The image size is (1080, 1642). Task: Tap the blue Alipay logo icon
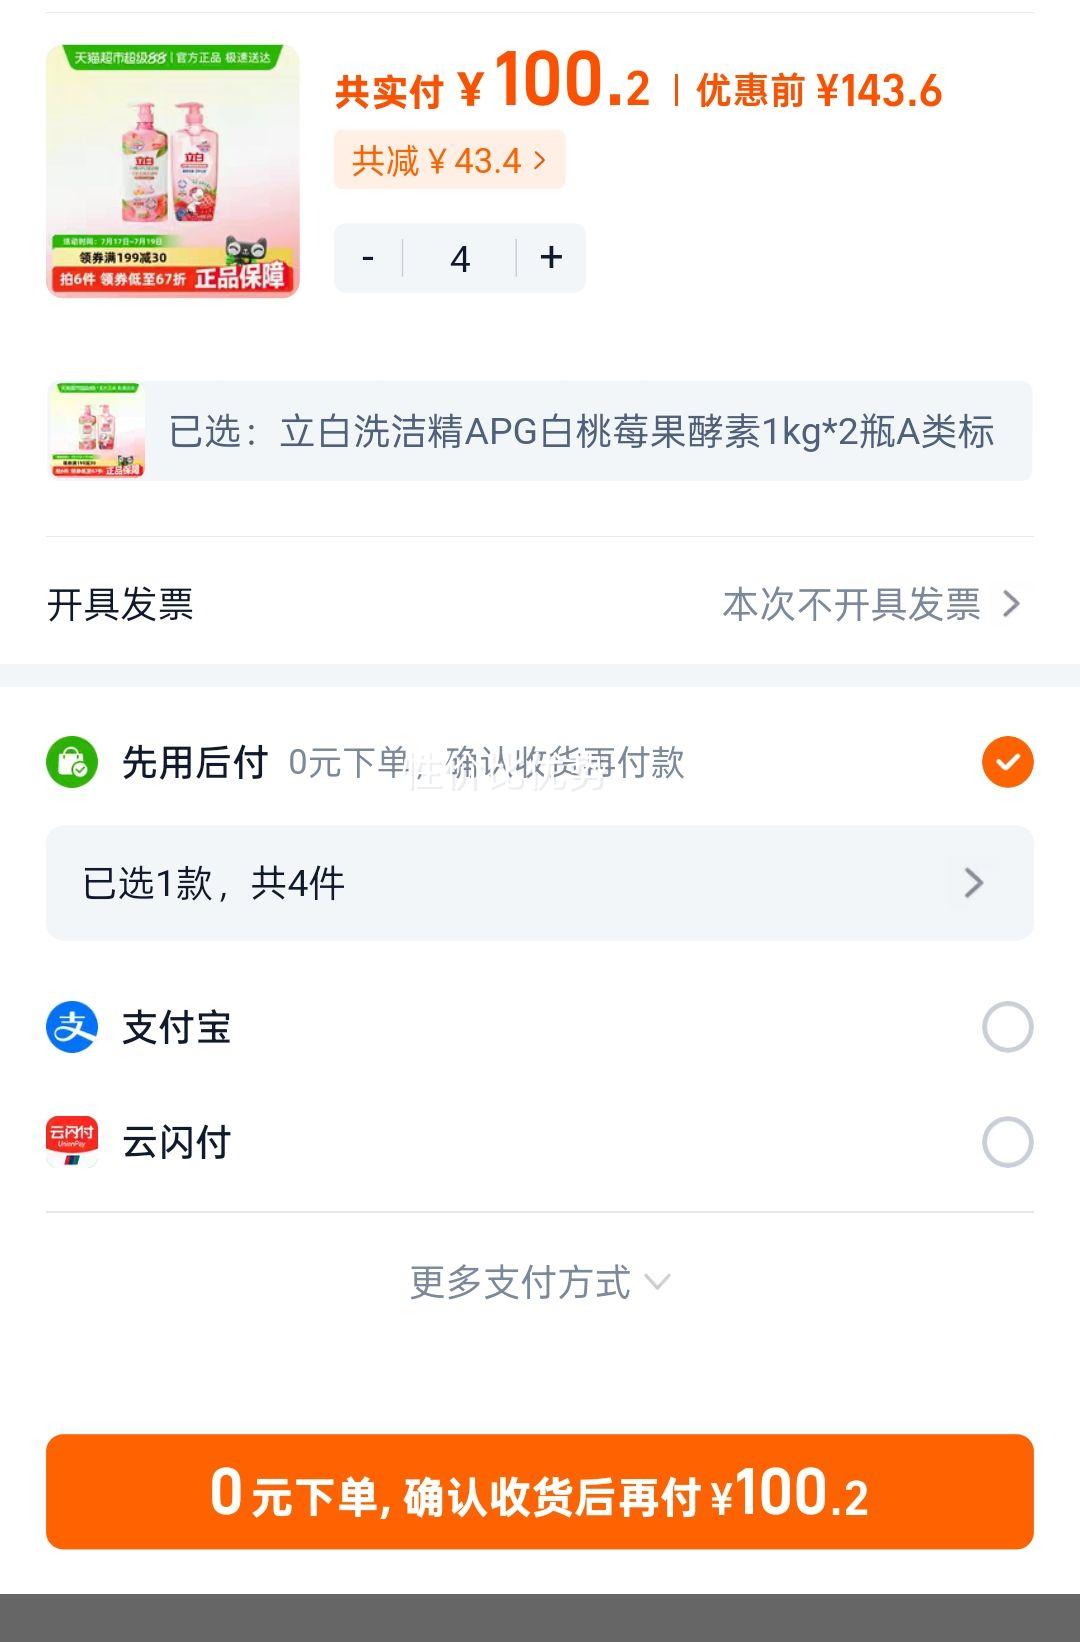(72, 1027)
